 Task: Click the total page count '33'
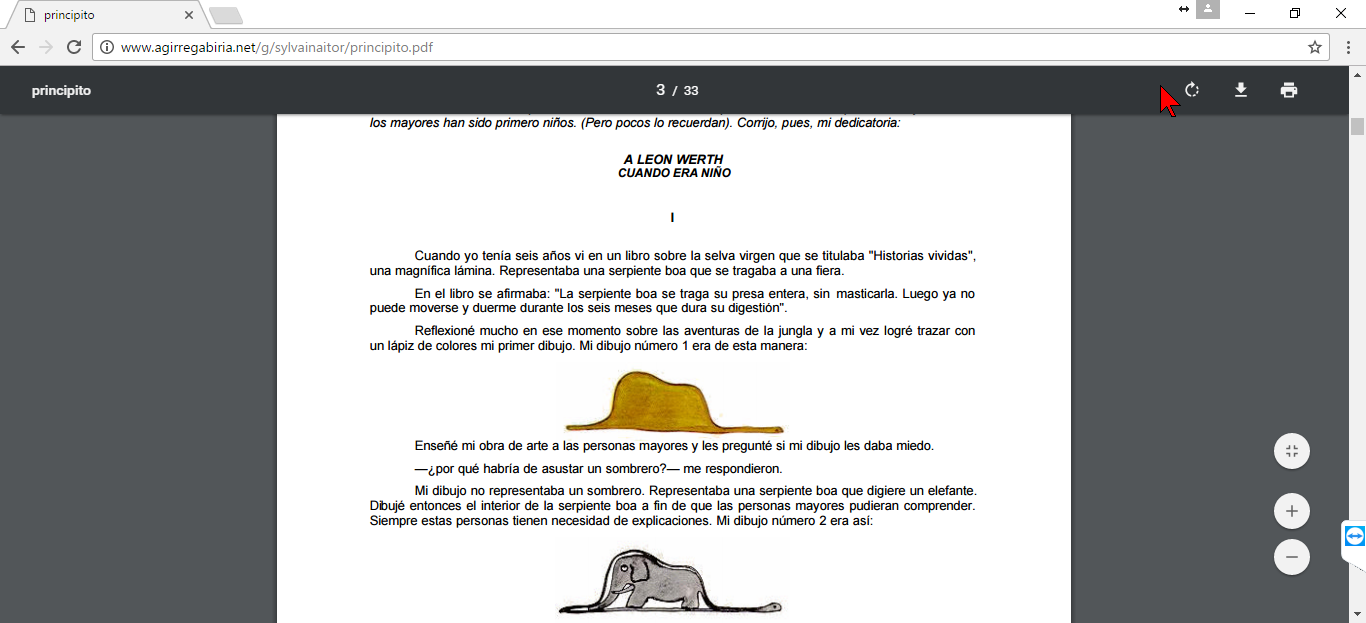point(691,91)
